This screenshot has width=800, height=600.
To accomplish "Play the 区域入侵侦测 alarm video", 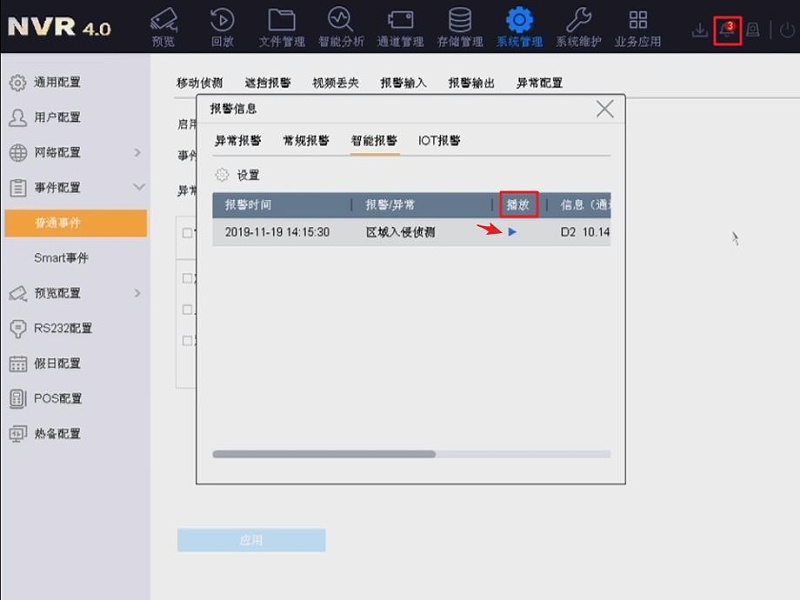I will (x=512, y=232).
